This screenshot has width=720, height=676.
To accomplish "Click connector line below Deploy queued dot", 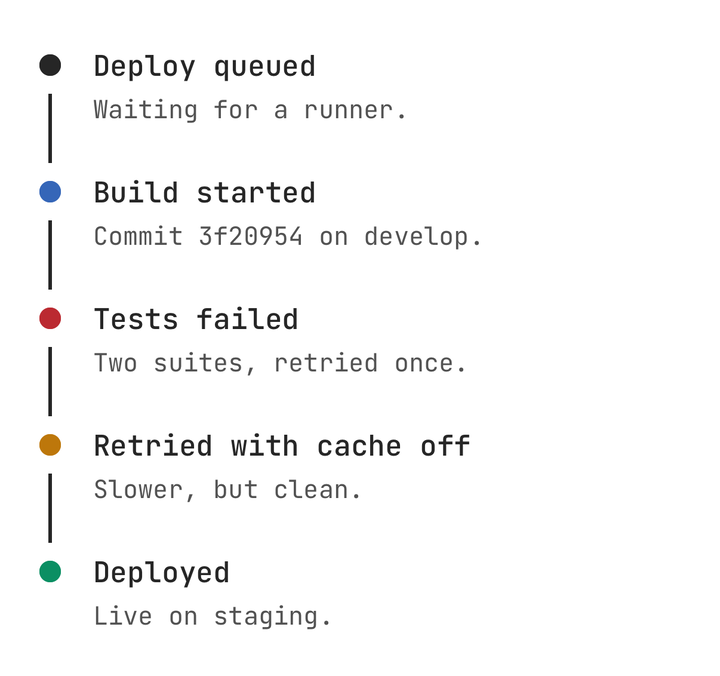I will click(x=50, y=128).
